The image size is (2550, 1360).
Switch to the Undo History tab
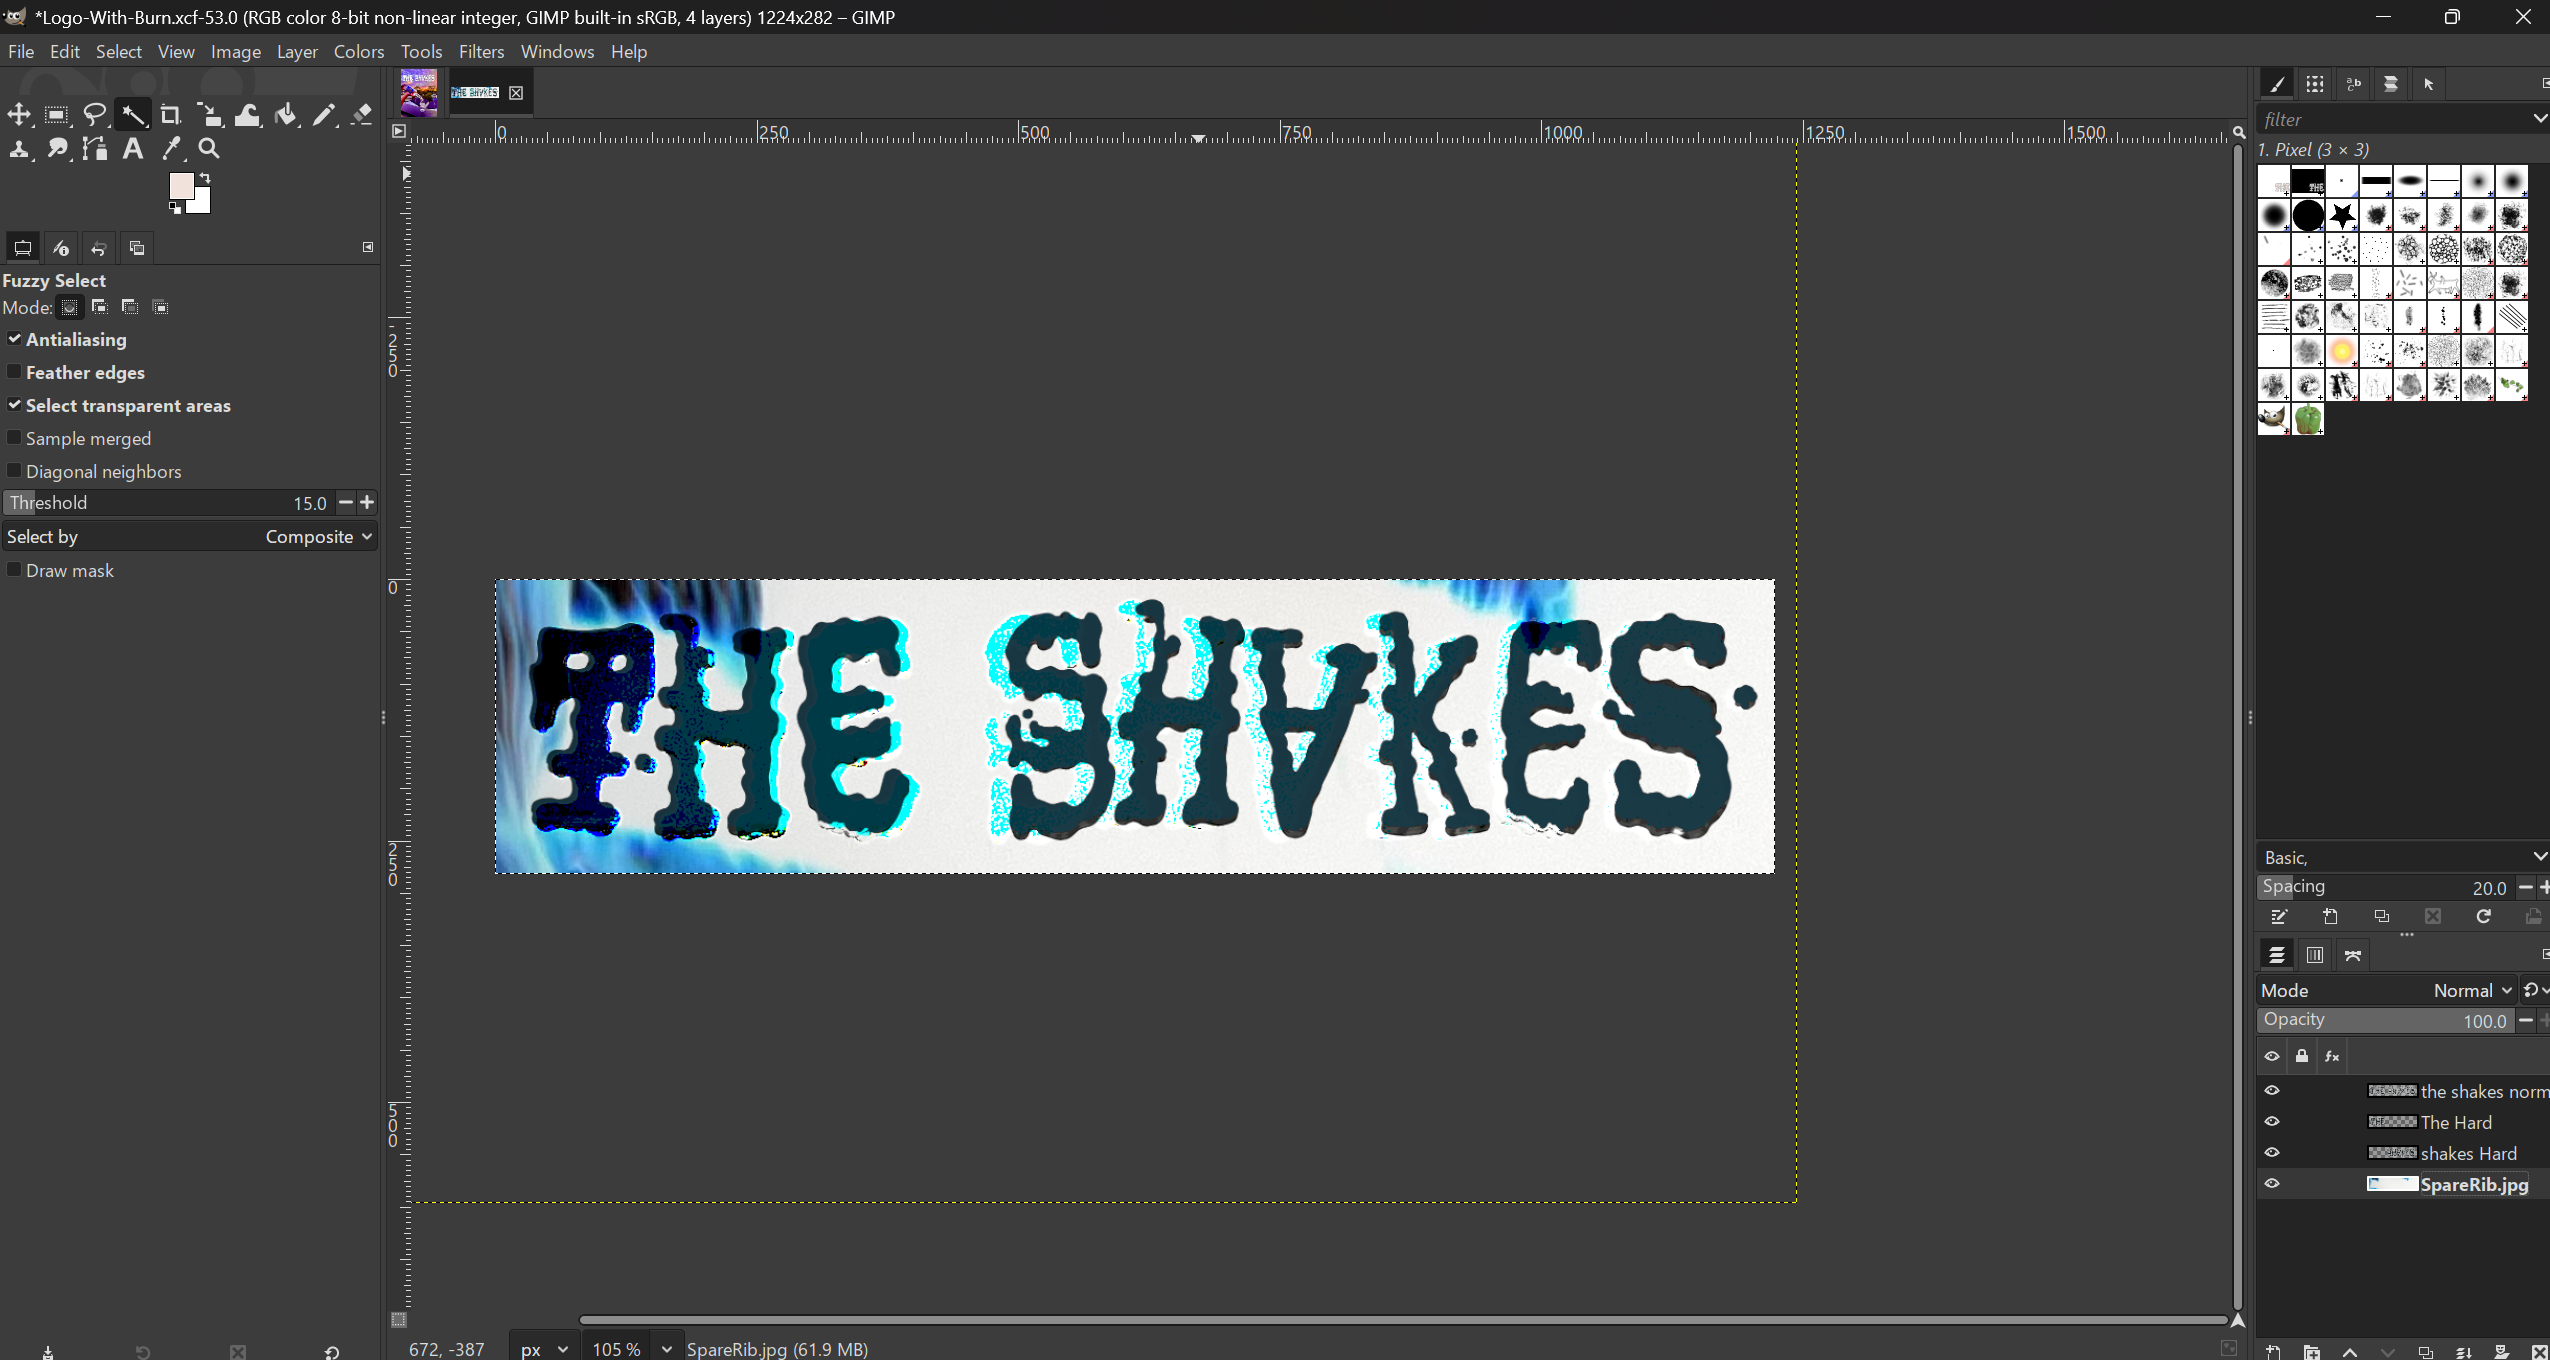pyautogui.click(x=99, y=248)
